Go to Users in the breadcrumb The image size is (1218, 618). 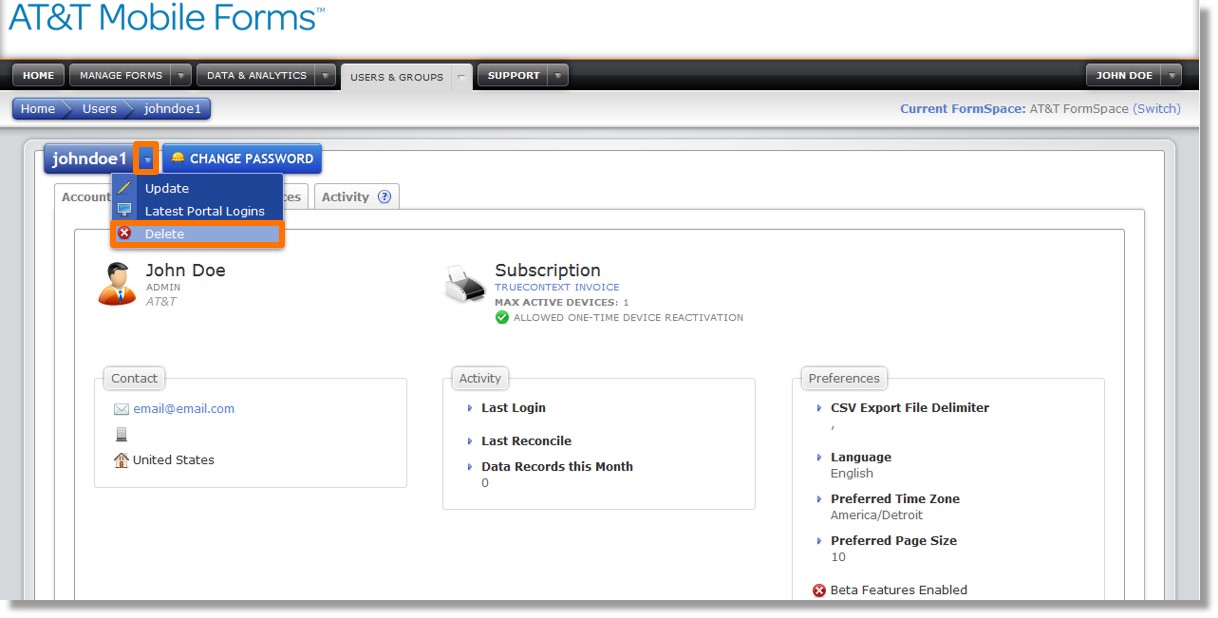(x=99, y=109)
